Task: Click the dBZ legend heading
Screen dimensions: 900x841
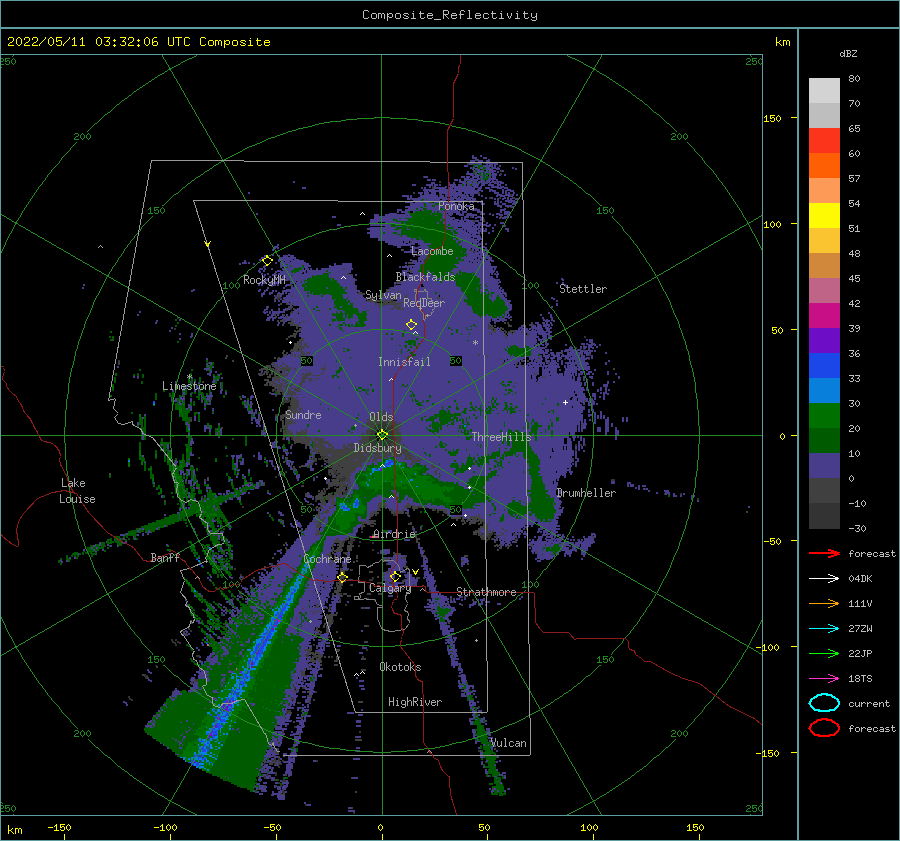Action: (x=848, y=53)
